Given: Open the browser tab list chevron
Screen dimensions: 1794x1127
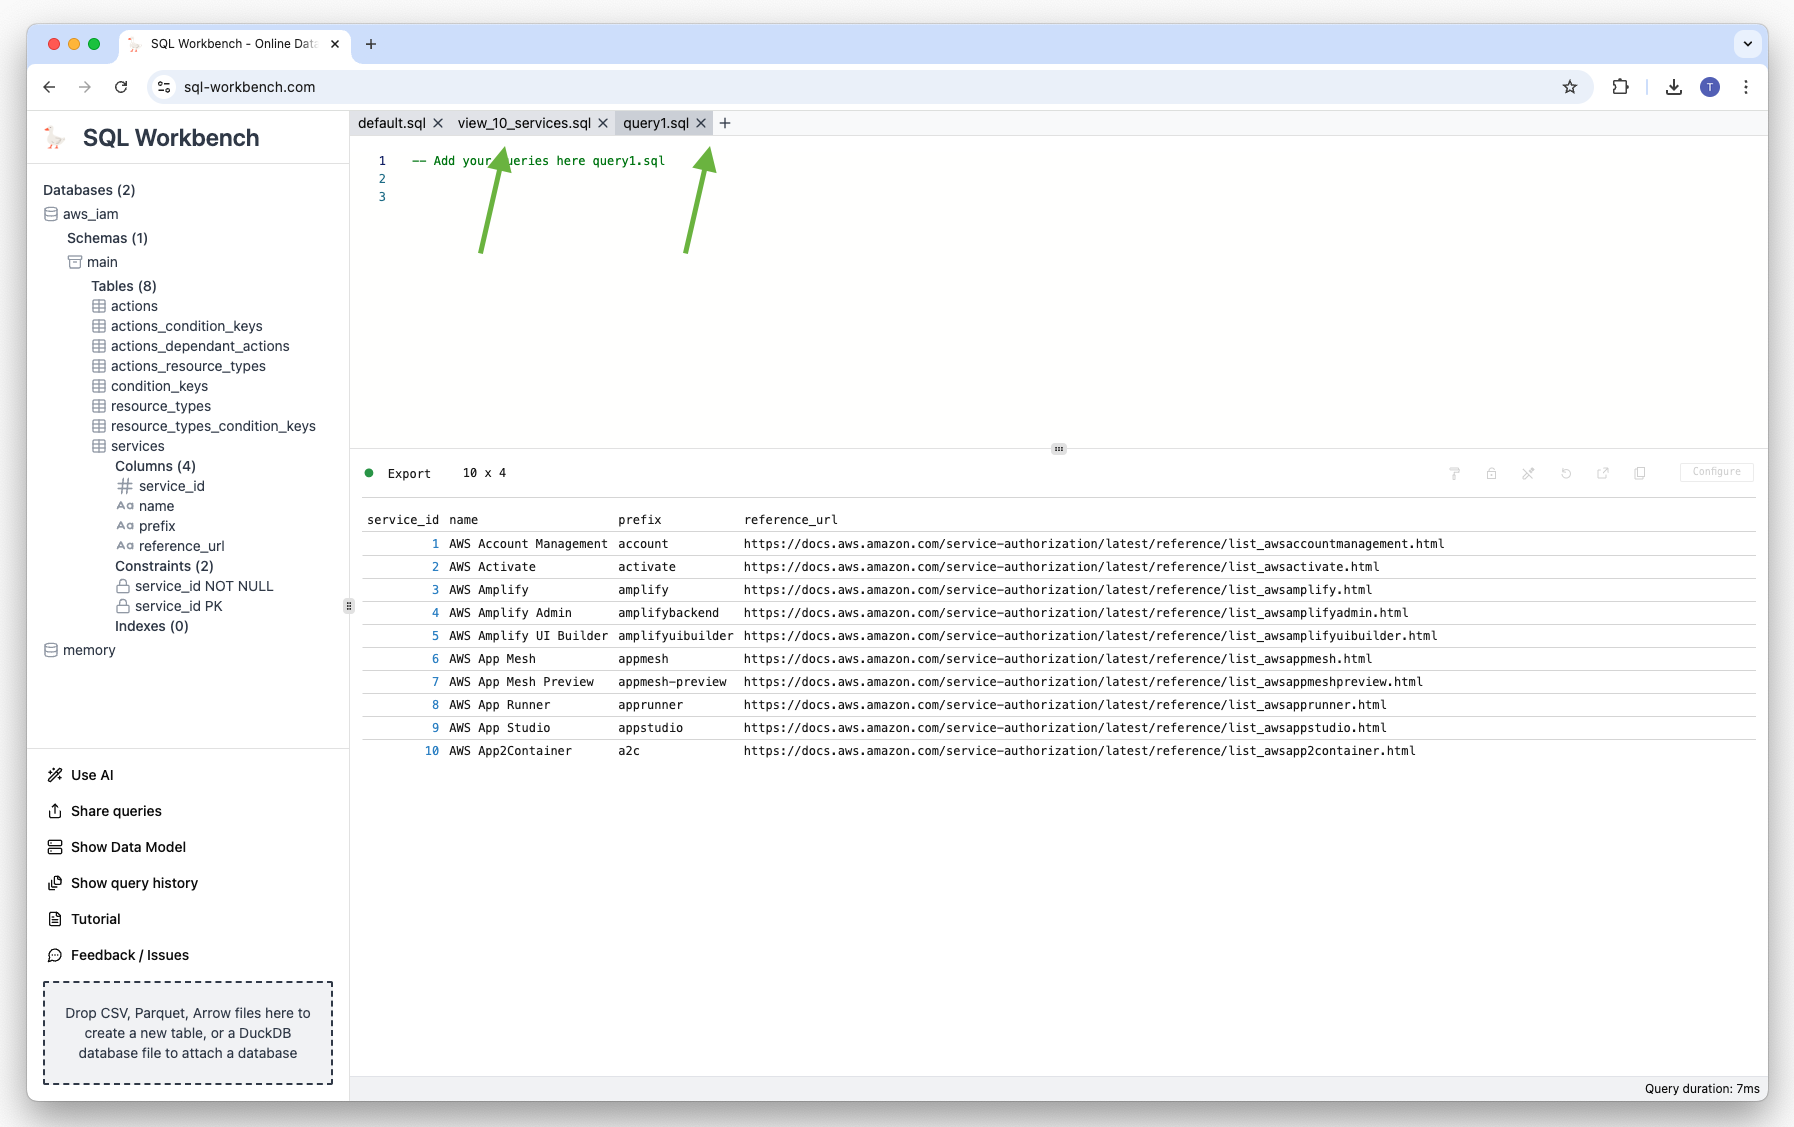Looking at the screenshot, I should point(1747,44).
